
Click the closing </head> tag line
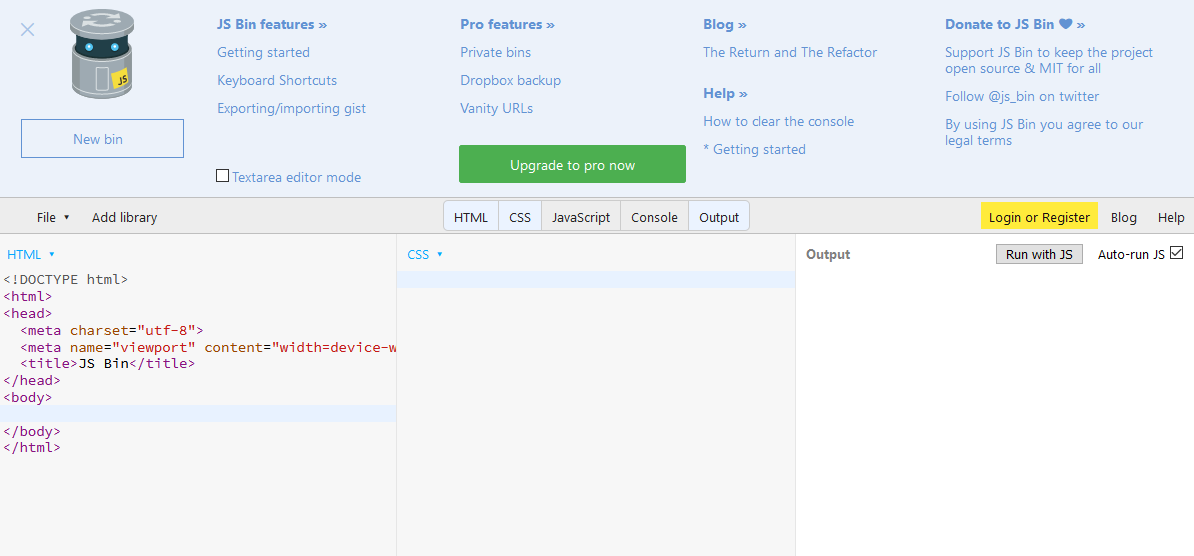point(31,380)
